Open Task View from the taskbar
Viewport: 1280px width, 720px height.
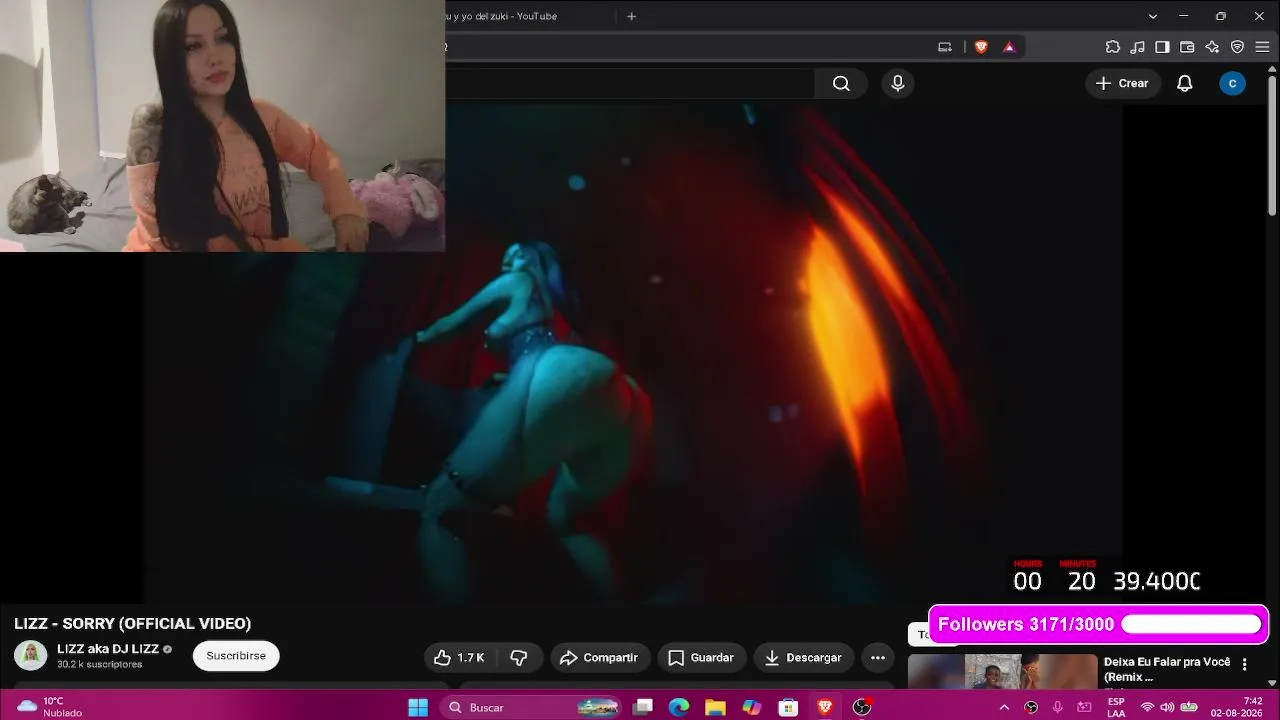pyautogui.click(x=643, y=708)
